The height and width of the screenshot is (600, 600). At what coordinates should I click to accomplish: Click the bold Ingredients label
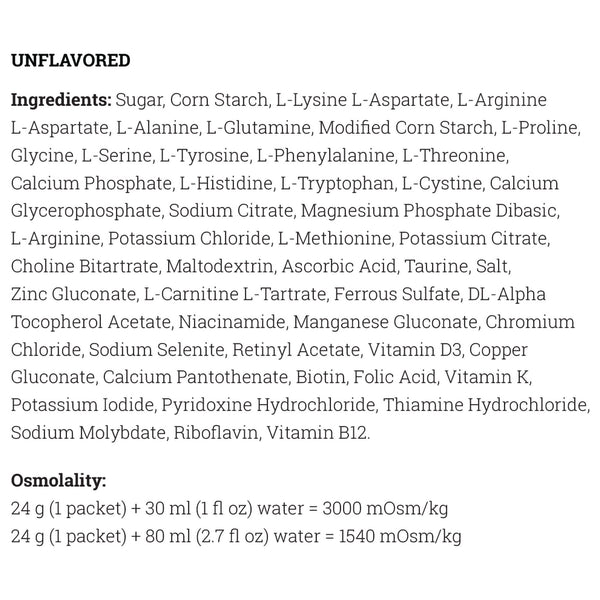pos(60,100)
